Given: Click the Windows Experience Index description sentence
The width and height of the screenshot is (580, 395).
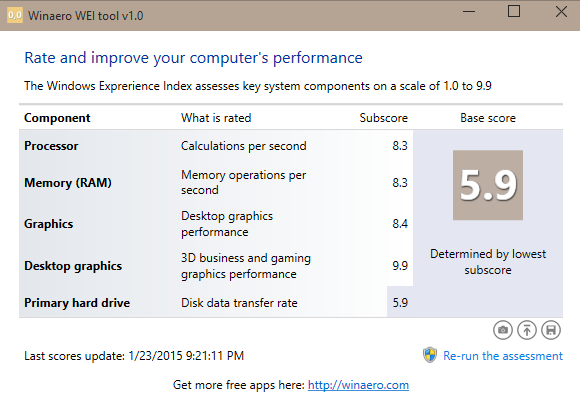Looking at the screenshot, I should pyautogui.click(x=258, y=86).
